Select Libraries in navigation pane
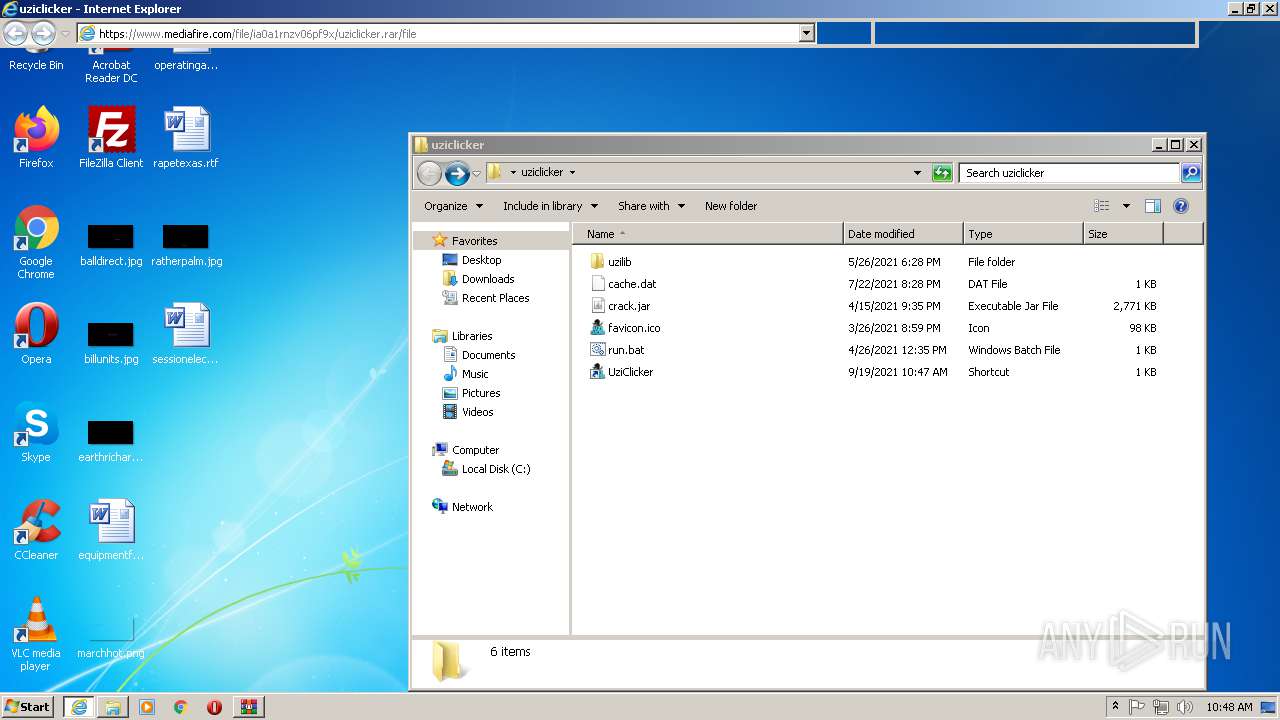This screenshot has width=1280, height=720. [x=472, y=336]
